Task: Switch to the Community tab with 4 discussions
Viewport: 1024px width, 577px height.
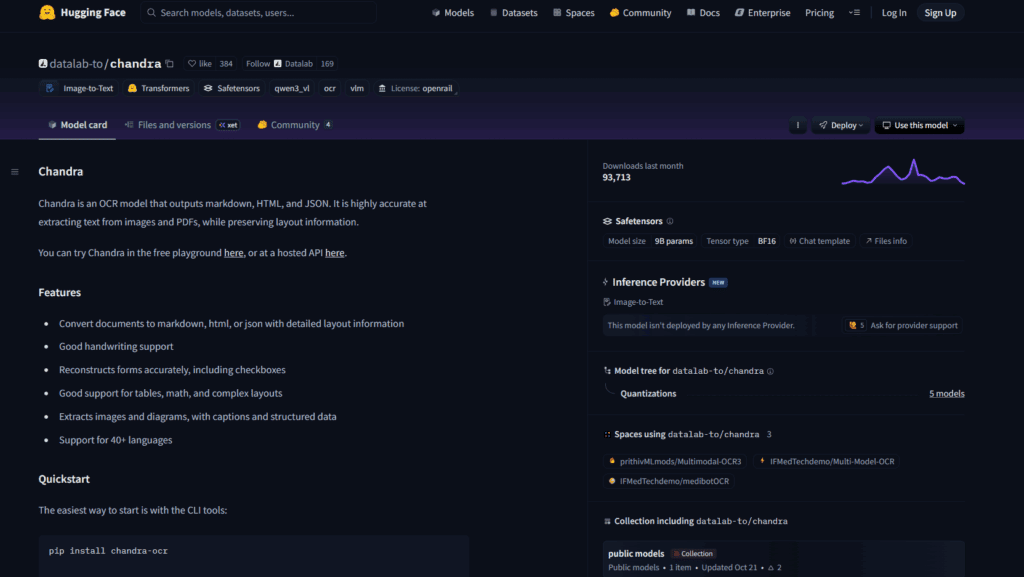Action: [x=295, y=125]
